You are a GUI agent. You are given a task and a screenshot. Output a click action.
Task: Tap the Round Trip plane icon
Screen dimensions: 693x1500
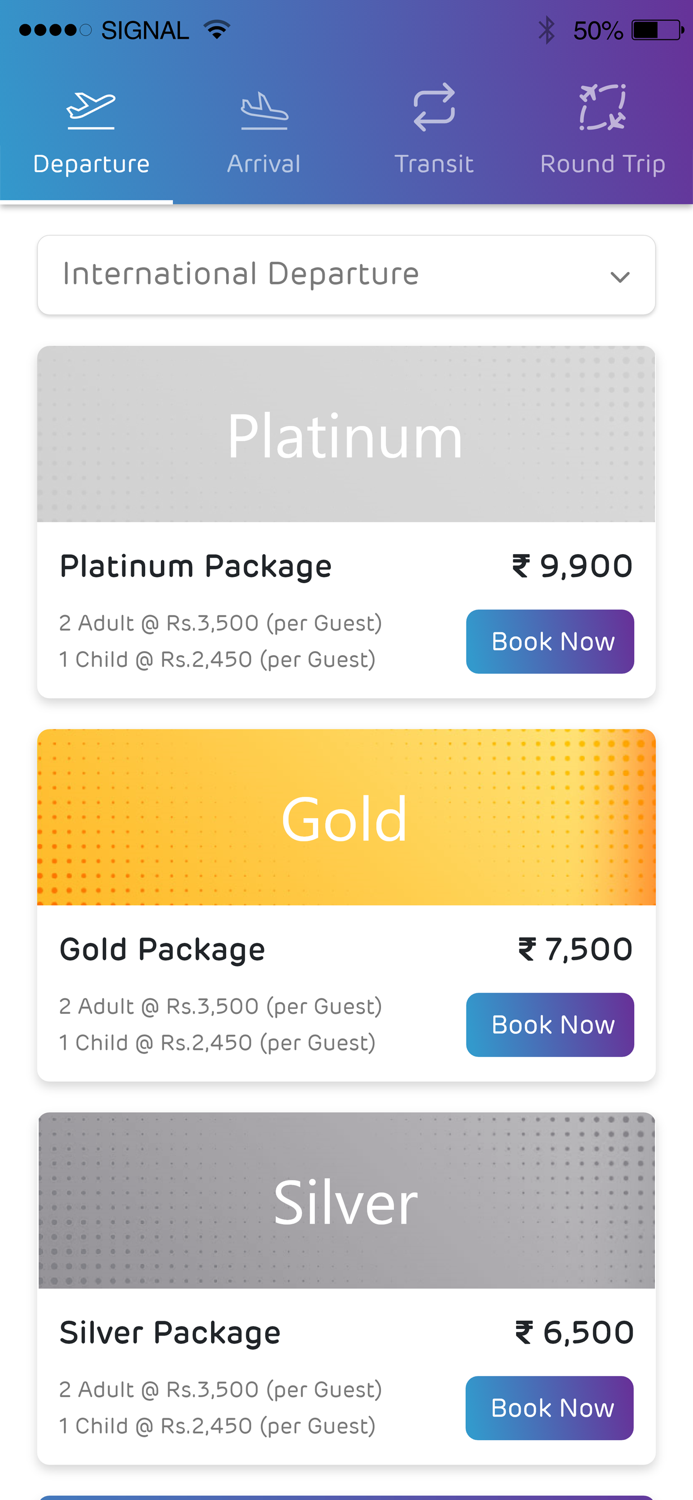pyautogui.click(x=602, y=108)
